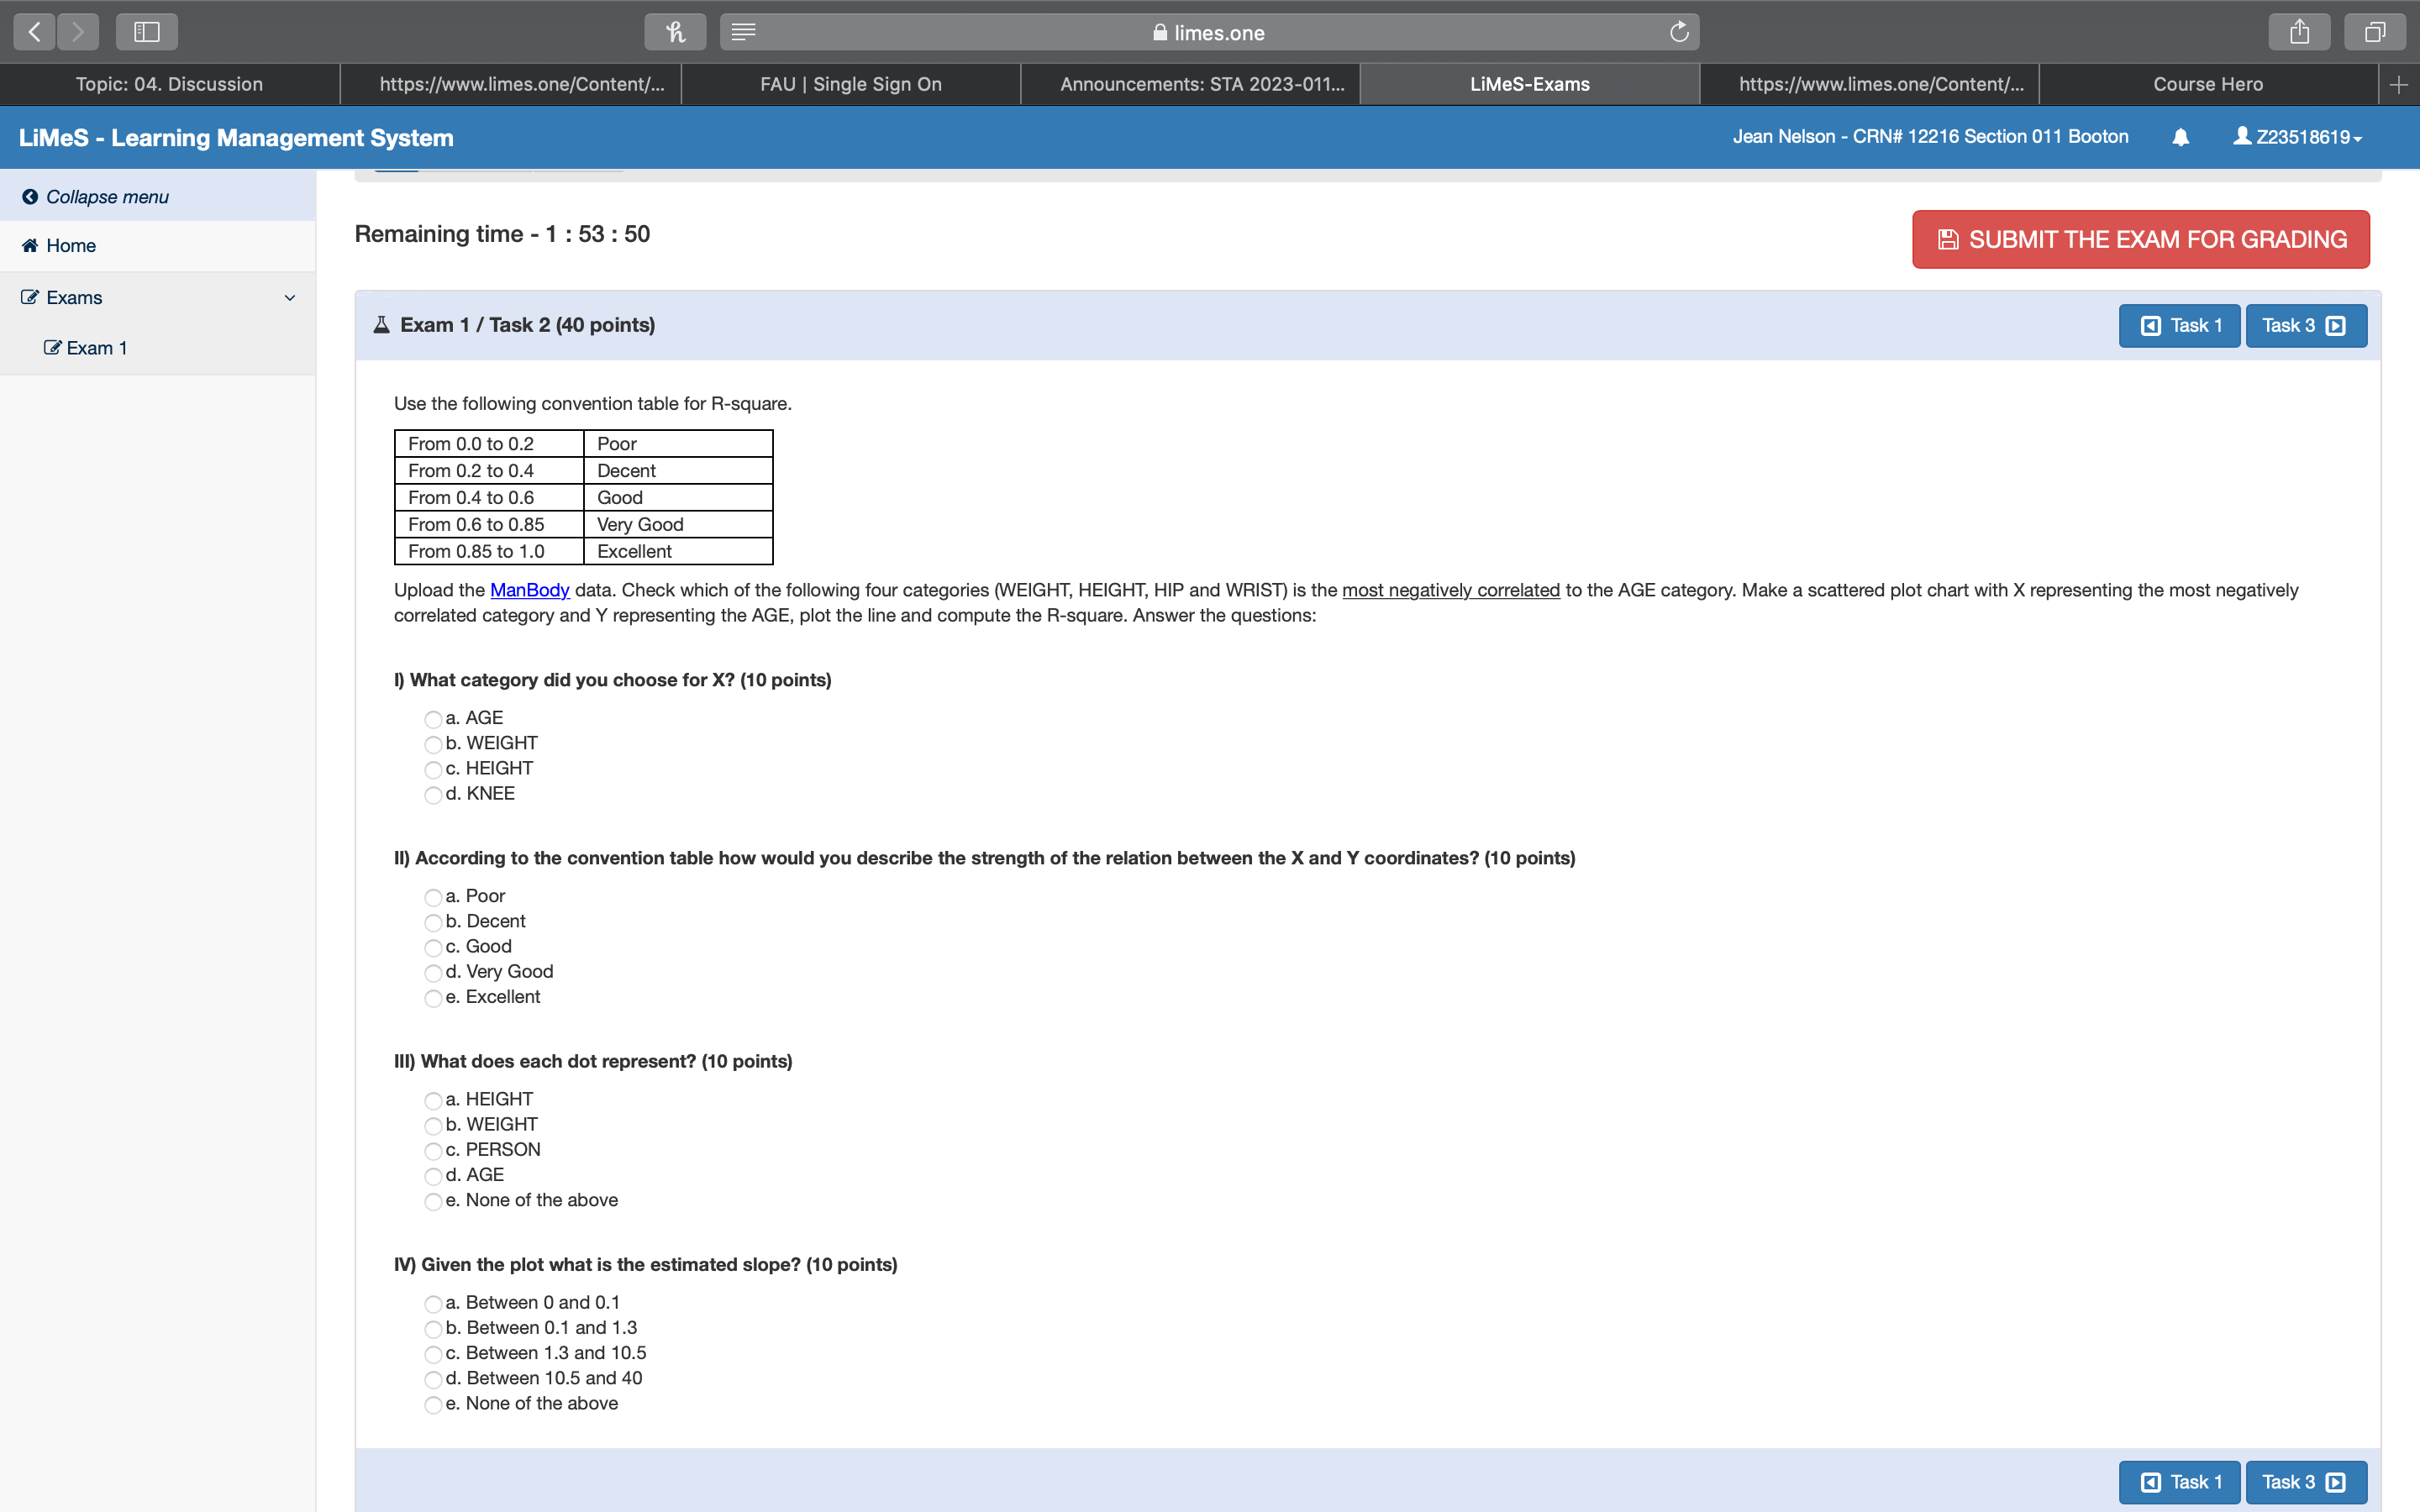Collapse the Exams section chevron
The height and width of the screenshot is (1512, 2420).
coord(289,297)
